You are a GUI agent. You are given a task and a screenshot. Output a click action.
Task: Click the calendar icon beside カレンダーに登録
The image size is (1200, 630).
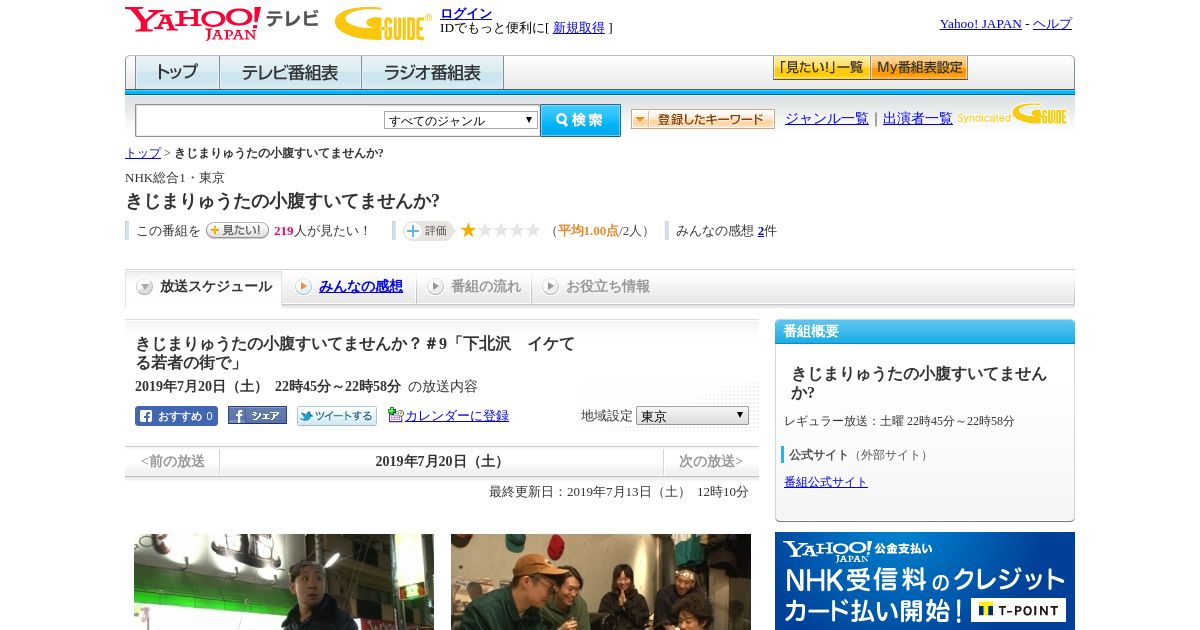pos(396,414)
